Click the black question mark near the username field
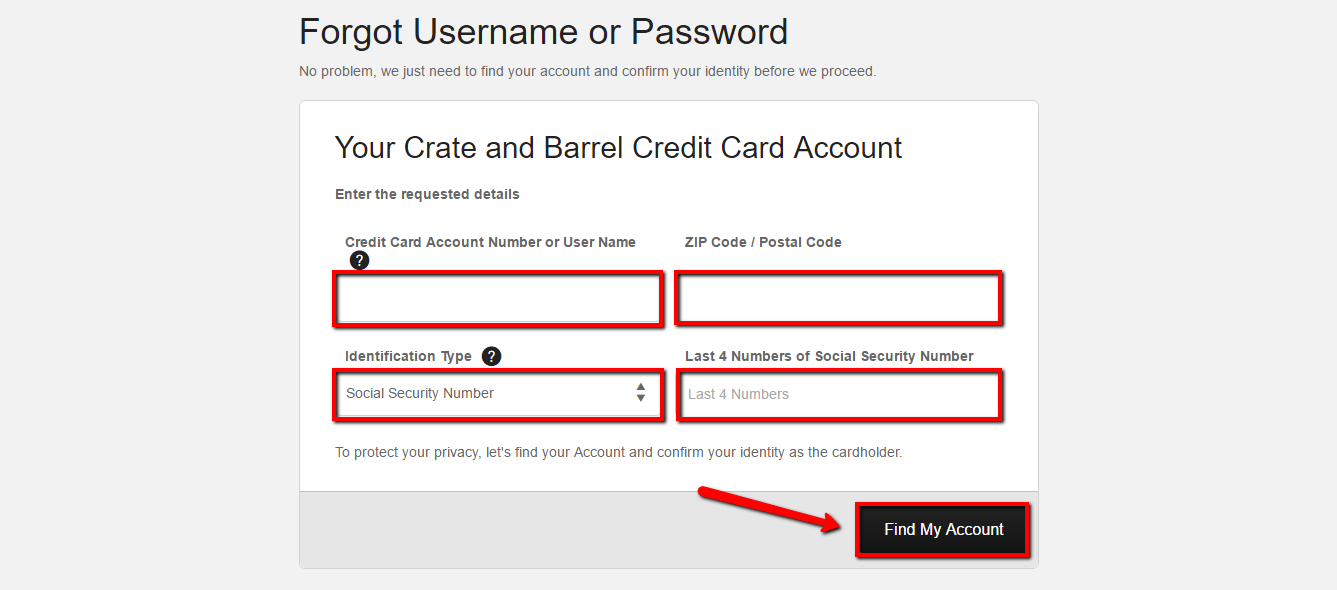This screenshot has height=590, width=1337. tap(359, 260)
